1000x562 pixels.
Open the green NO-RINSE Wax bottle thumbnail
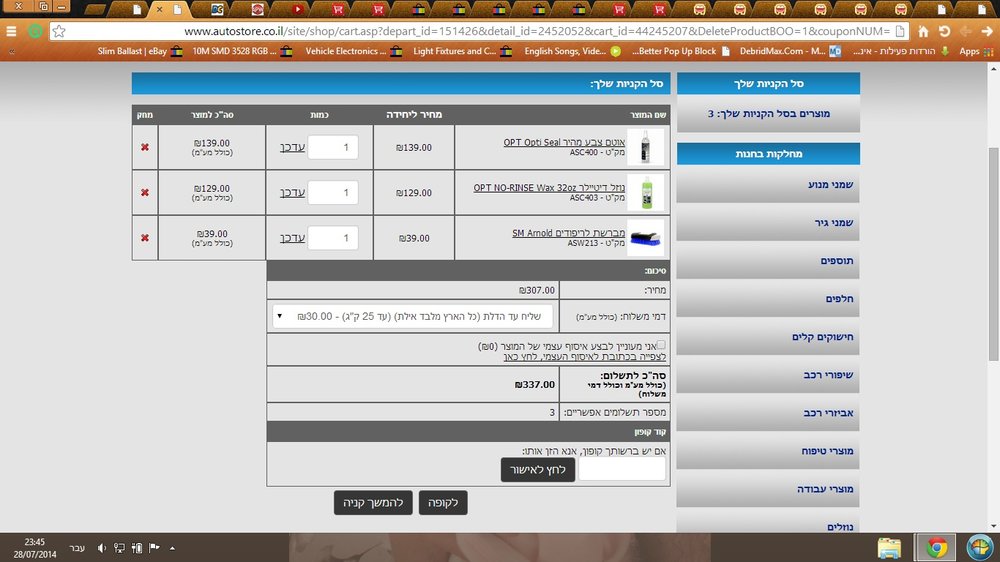[645, 193]
